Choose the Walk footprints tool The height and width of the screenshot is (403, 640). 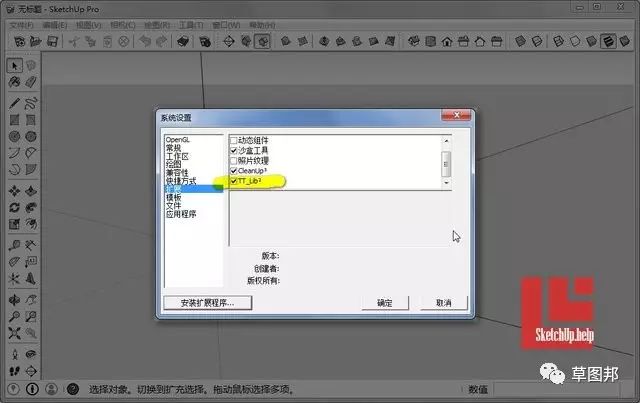point(15,371)
